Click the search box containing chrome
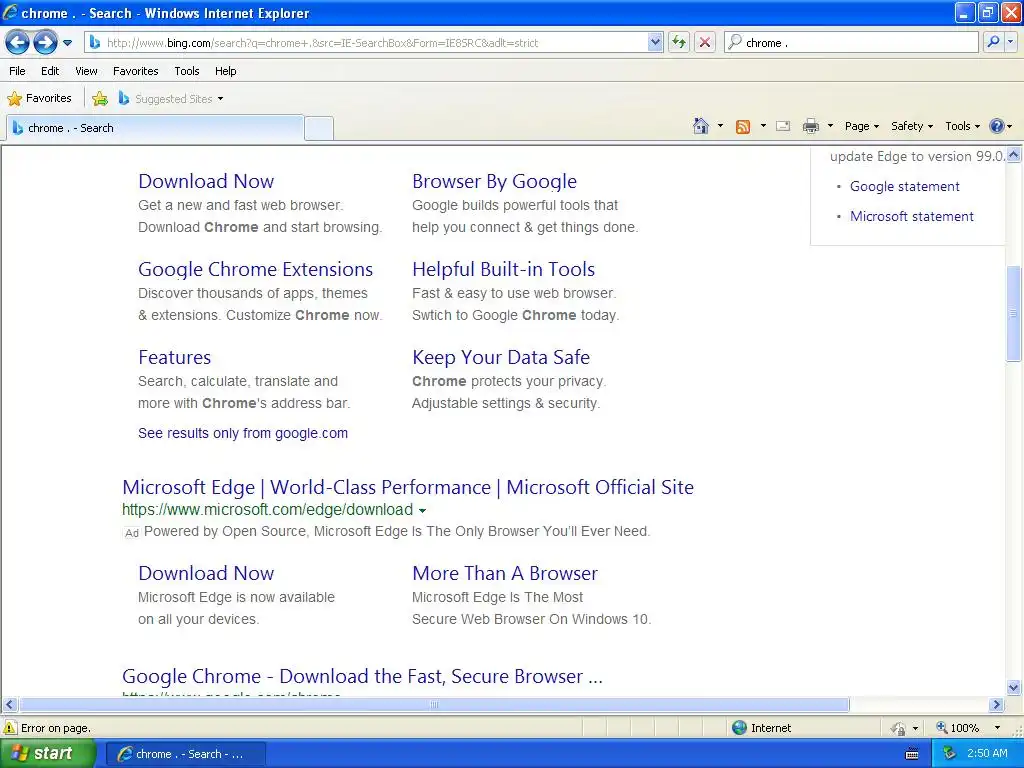Viewport: 1024px width, 768px height. [851, 42]
